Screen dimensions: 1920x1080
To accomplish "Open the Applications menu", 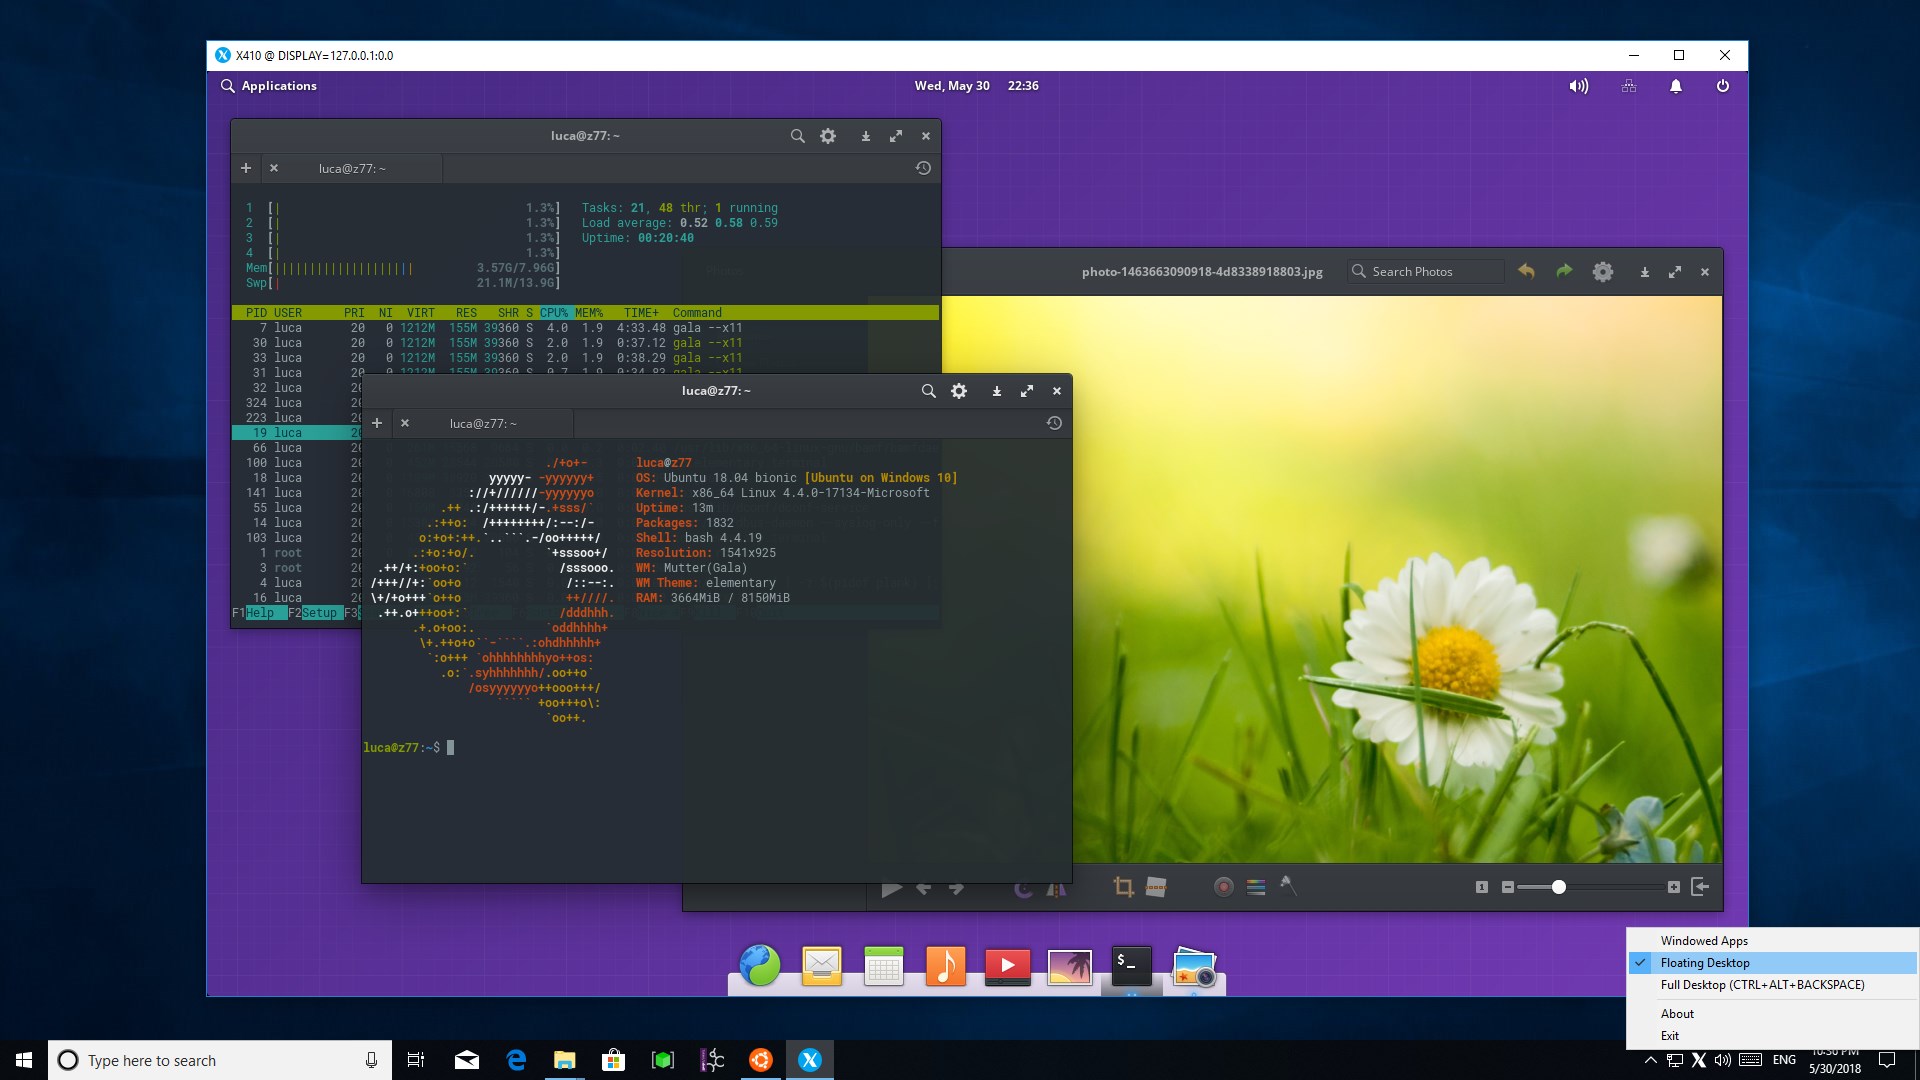I will (270, 86).
